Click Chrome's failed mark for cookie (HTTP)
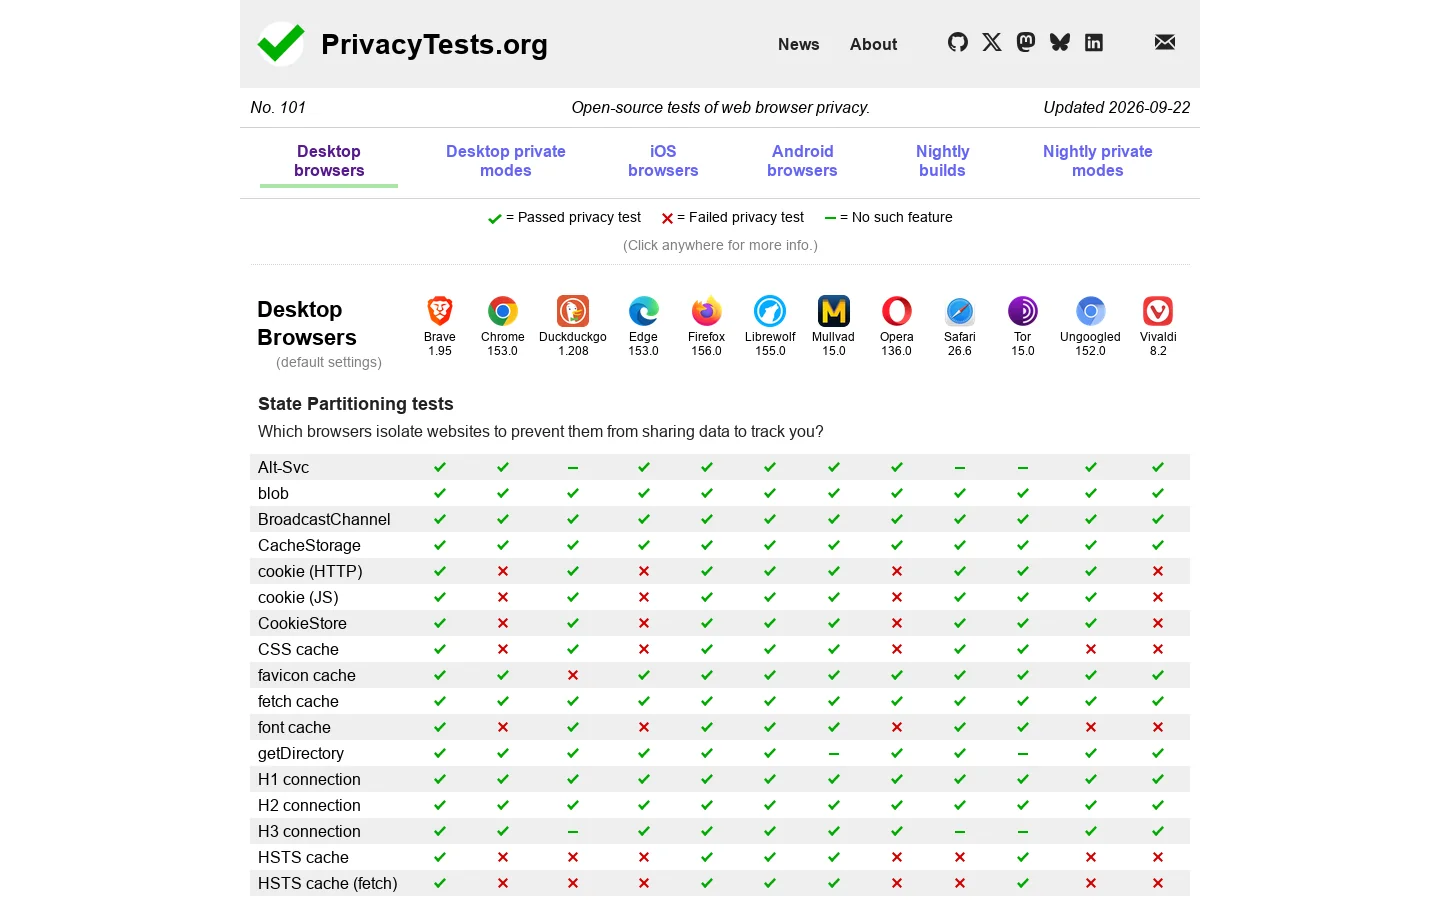The image size is (1440, 900). coord(503,571)
